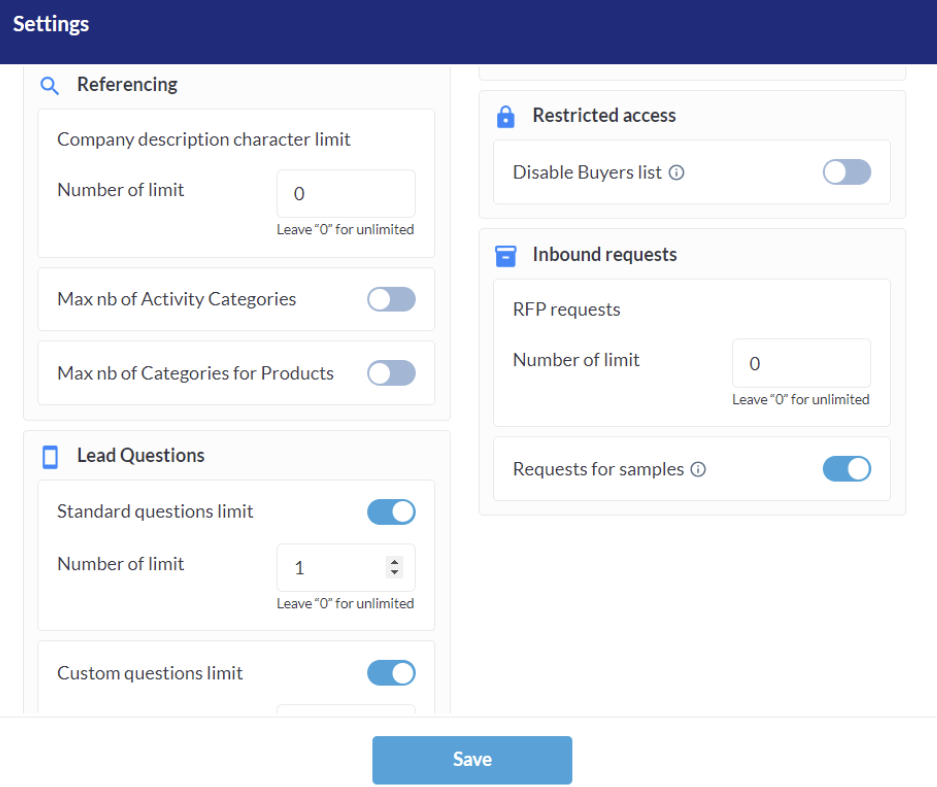Click the Settings header title
This screenshot has width=937, height=787.
(x=51, y=24)
